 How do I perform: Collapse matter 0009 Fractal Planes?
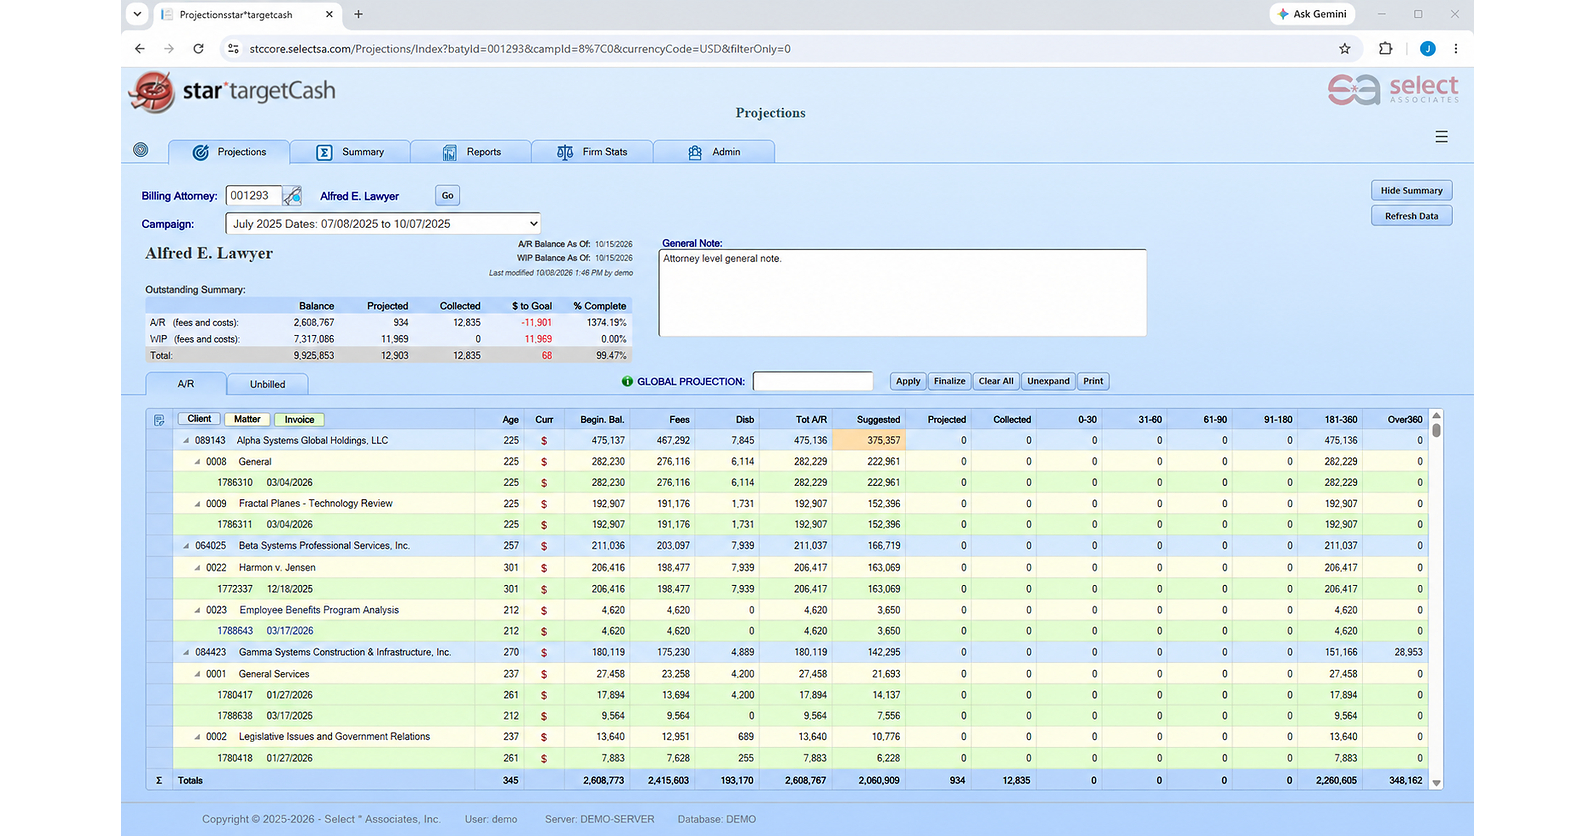197,504
